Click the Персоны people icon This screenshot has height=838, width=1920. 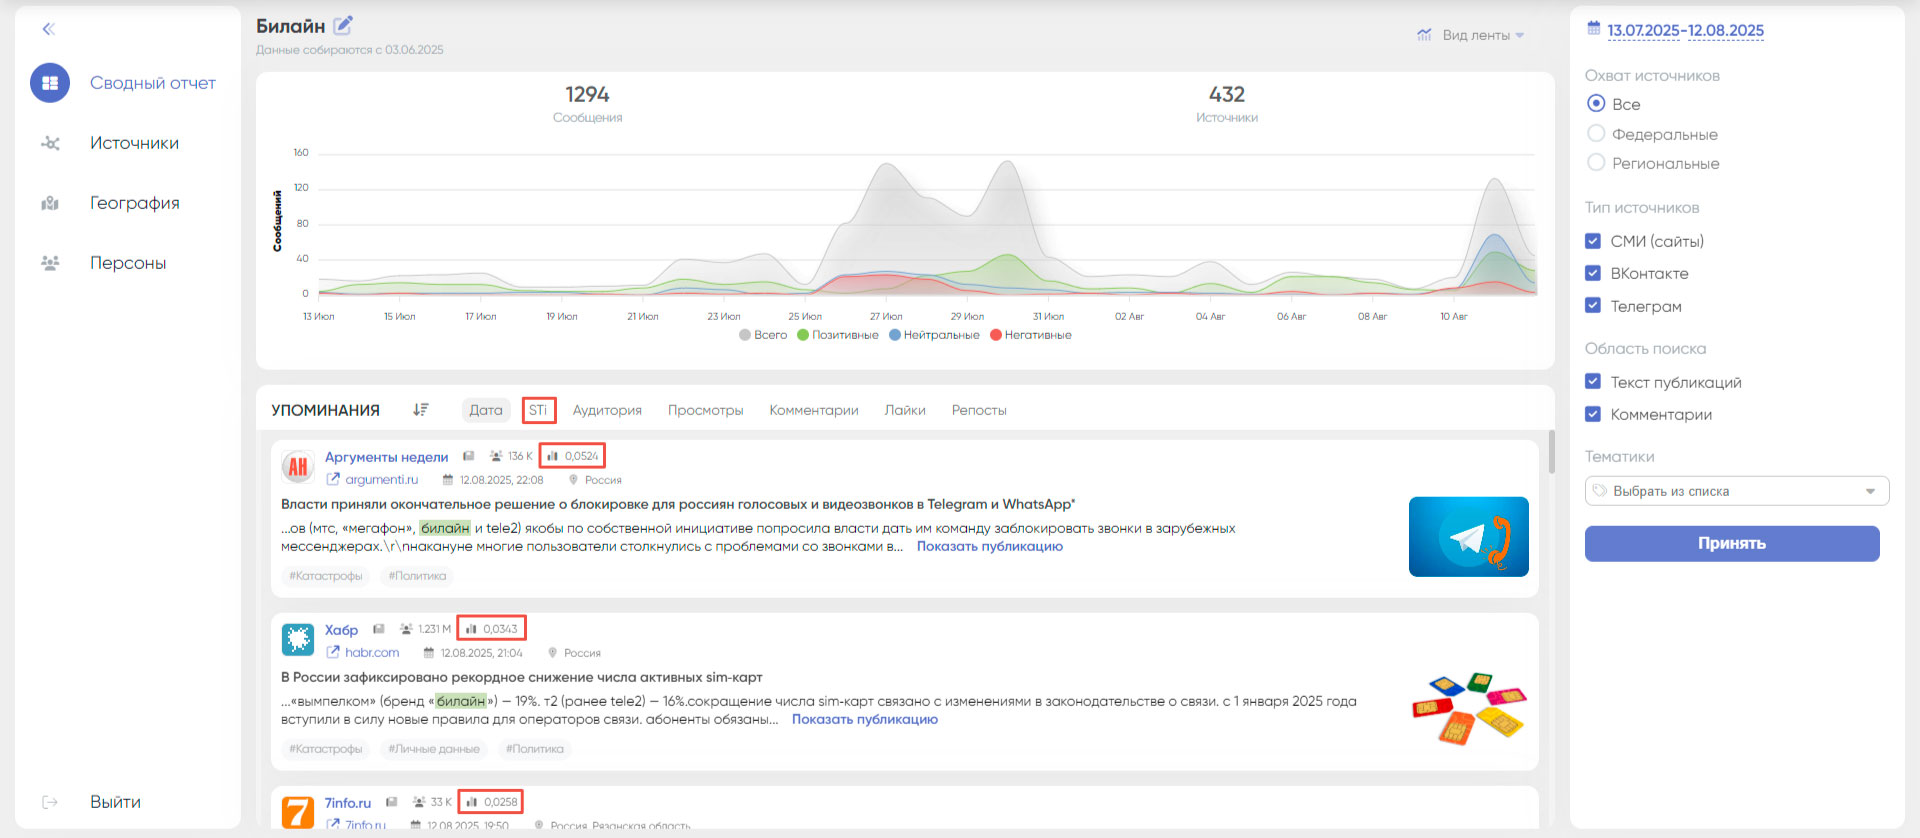click(50, 263)
